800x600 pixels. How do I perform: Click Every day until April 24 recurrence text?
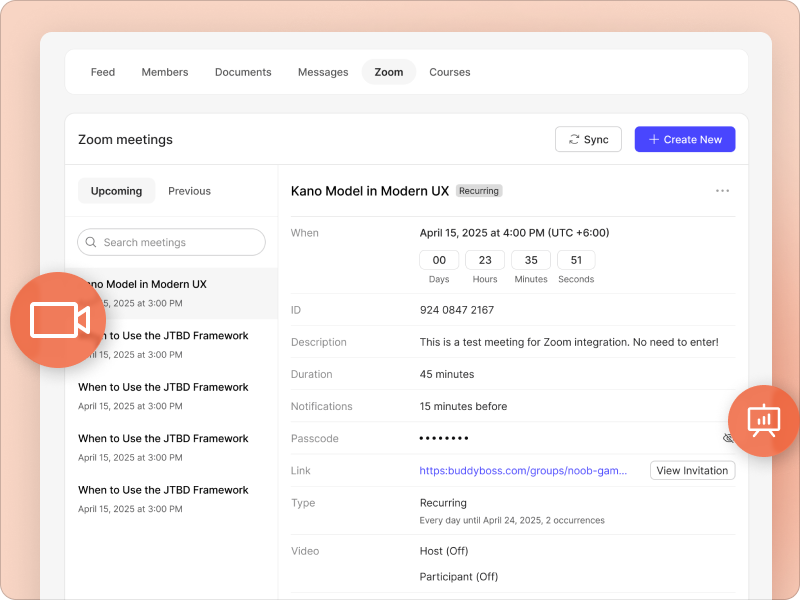pos(512,520)
